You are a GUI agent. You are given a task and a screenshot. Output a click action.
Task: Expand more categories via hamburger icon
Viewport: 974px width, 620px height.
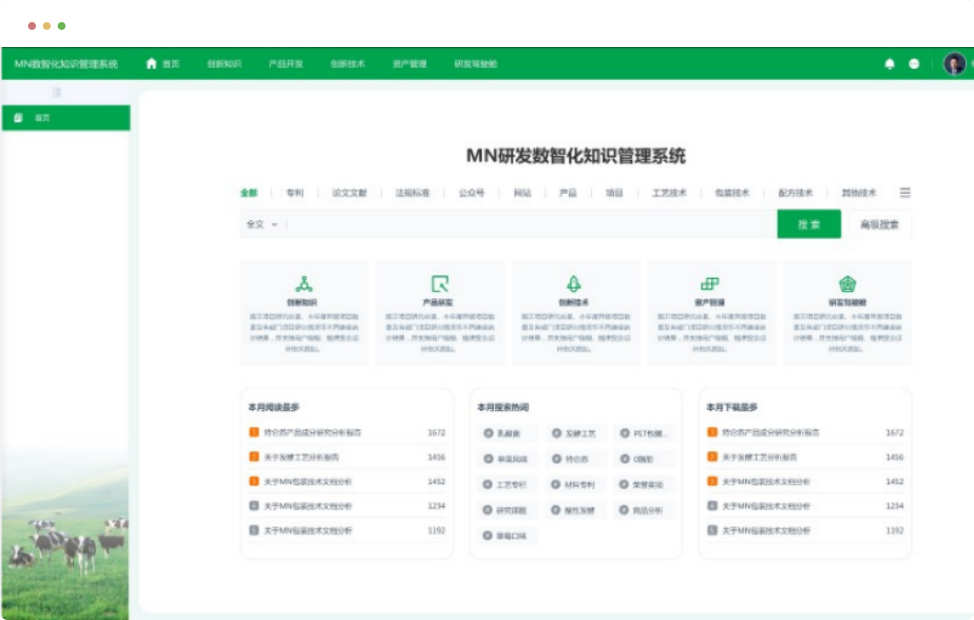[x=905, y=193]
